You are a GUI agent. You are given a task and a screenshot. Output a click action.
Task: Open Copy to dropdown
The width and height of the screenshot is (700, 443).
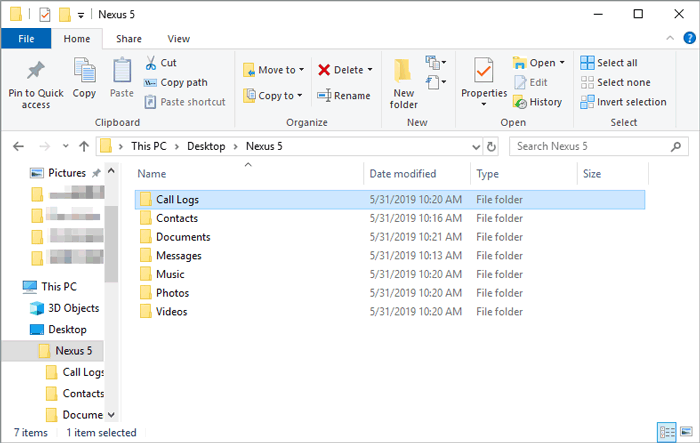[x=273, y=96]
